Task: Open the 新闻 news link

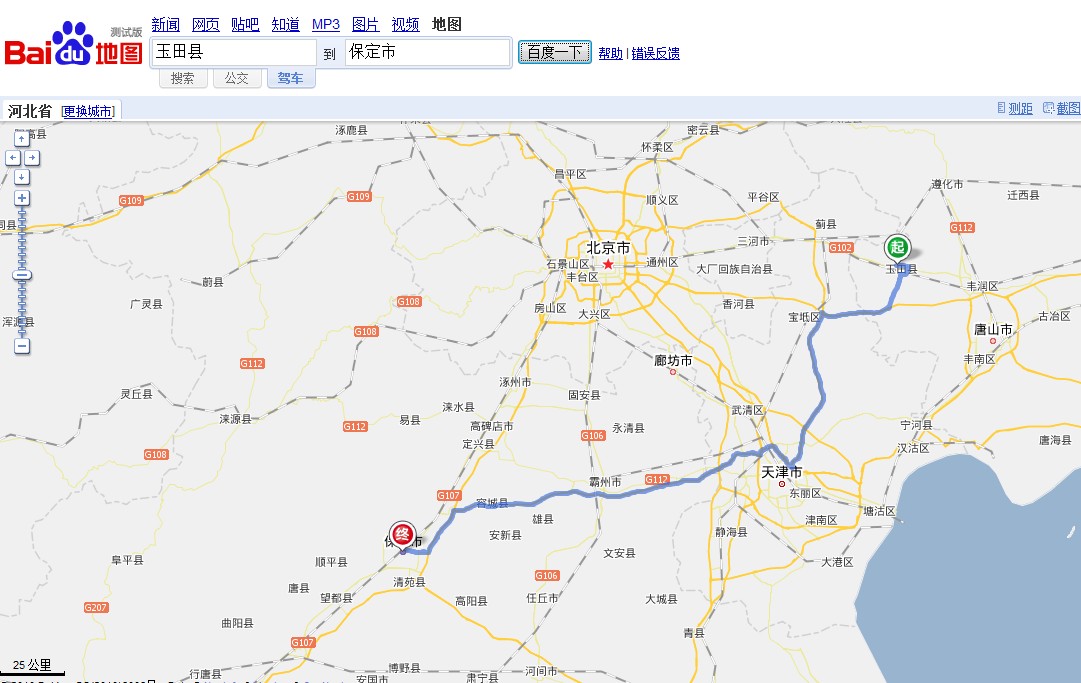Action: (x=165, y=24)
